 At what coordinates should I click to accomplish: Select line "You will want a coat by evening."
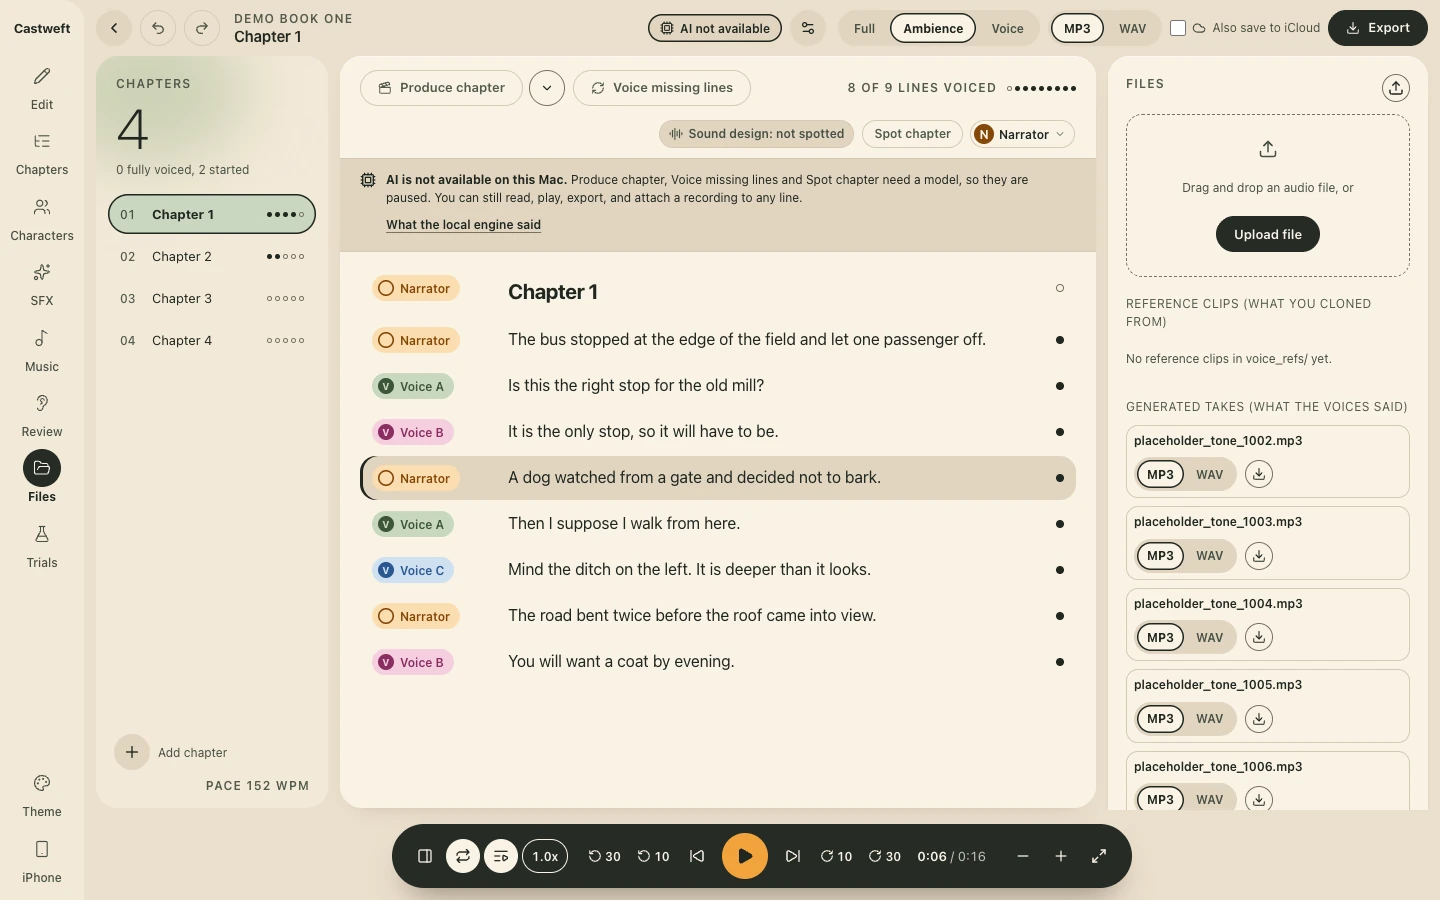pos(718,662)
